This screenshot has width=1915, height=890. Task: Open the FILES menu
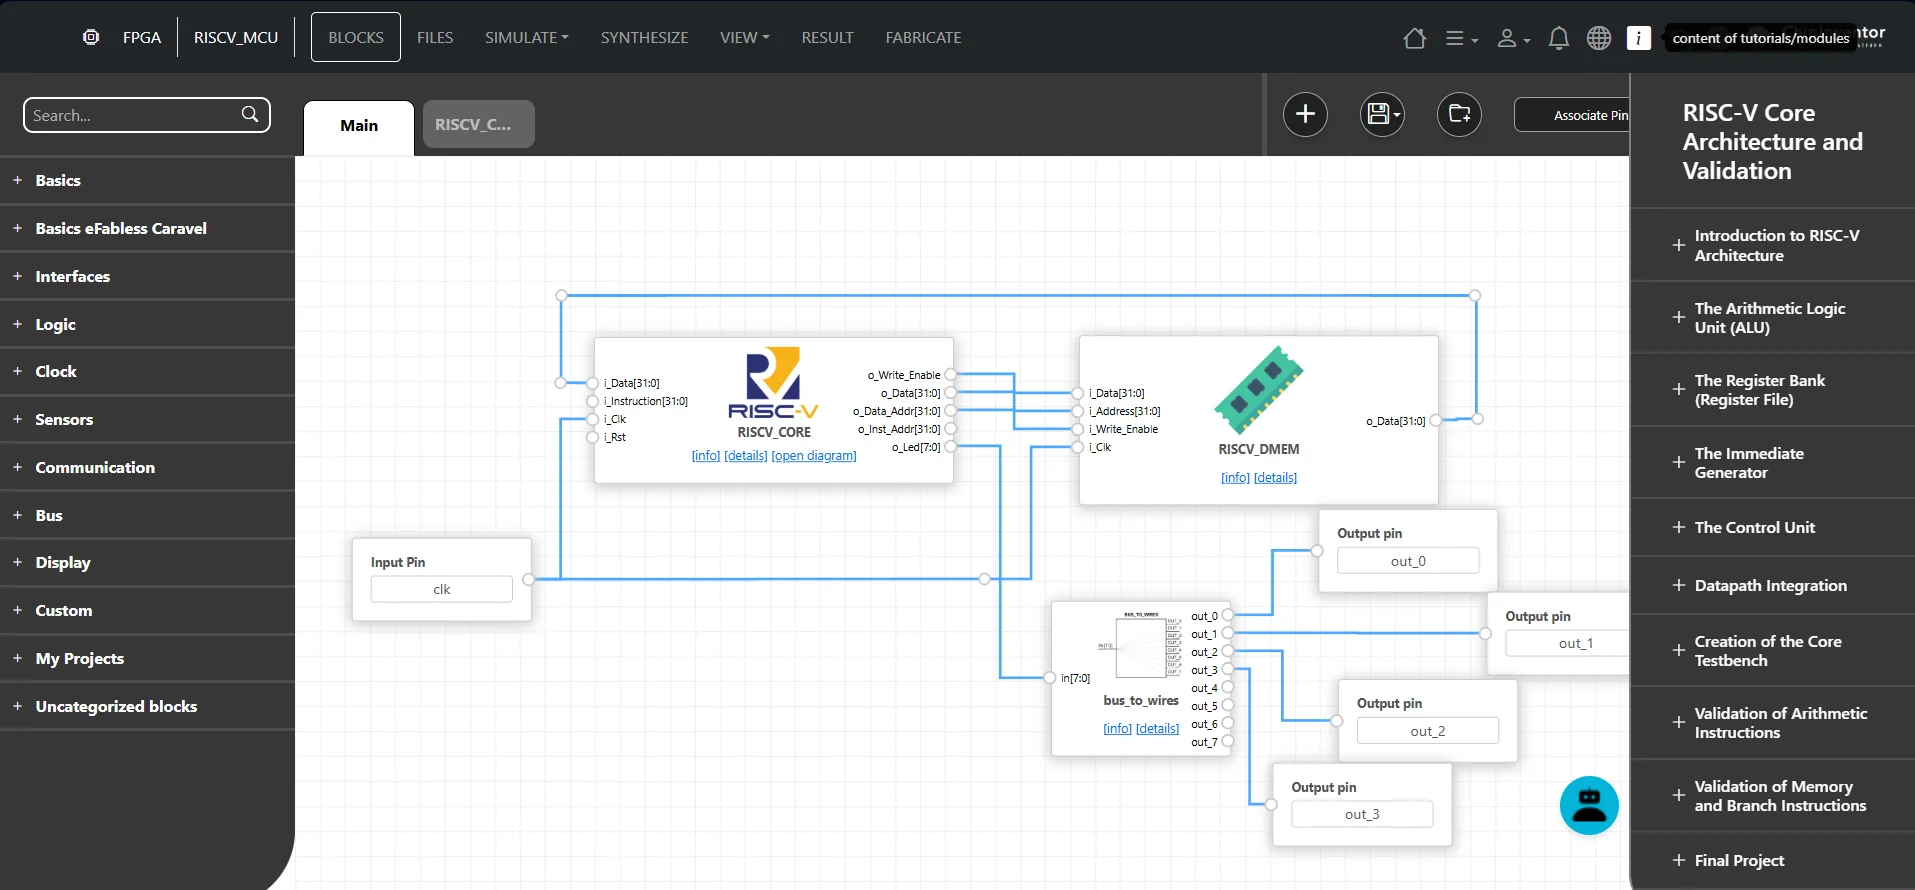click(435, 37)
